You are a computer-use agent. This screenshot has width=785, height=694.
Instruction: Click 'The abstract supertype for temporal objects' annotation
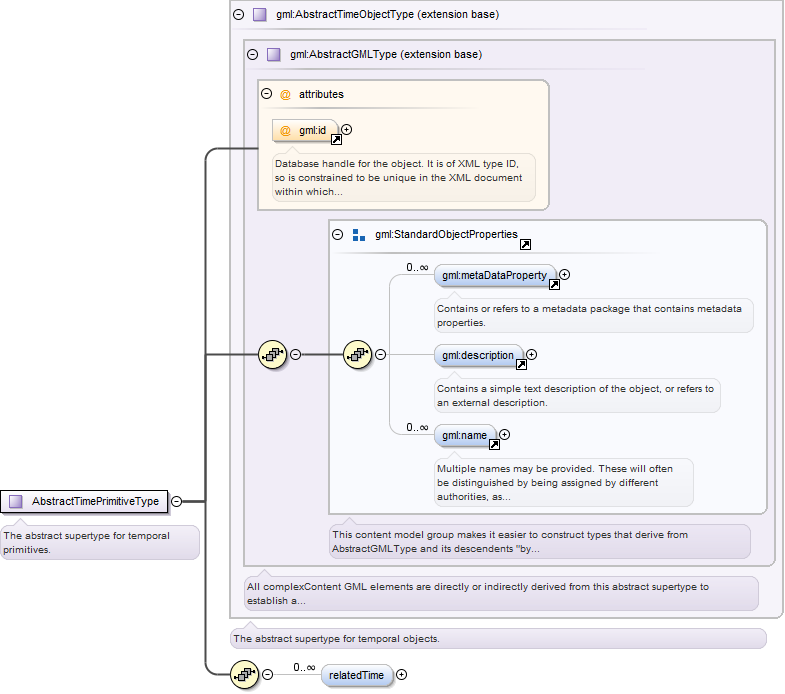[498, 639]
